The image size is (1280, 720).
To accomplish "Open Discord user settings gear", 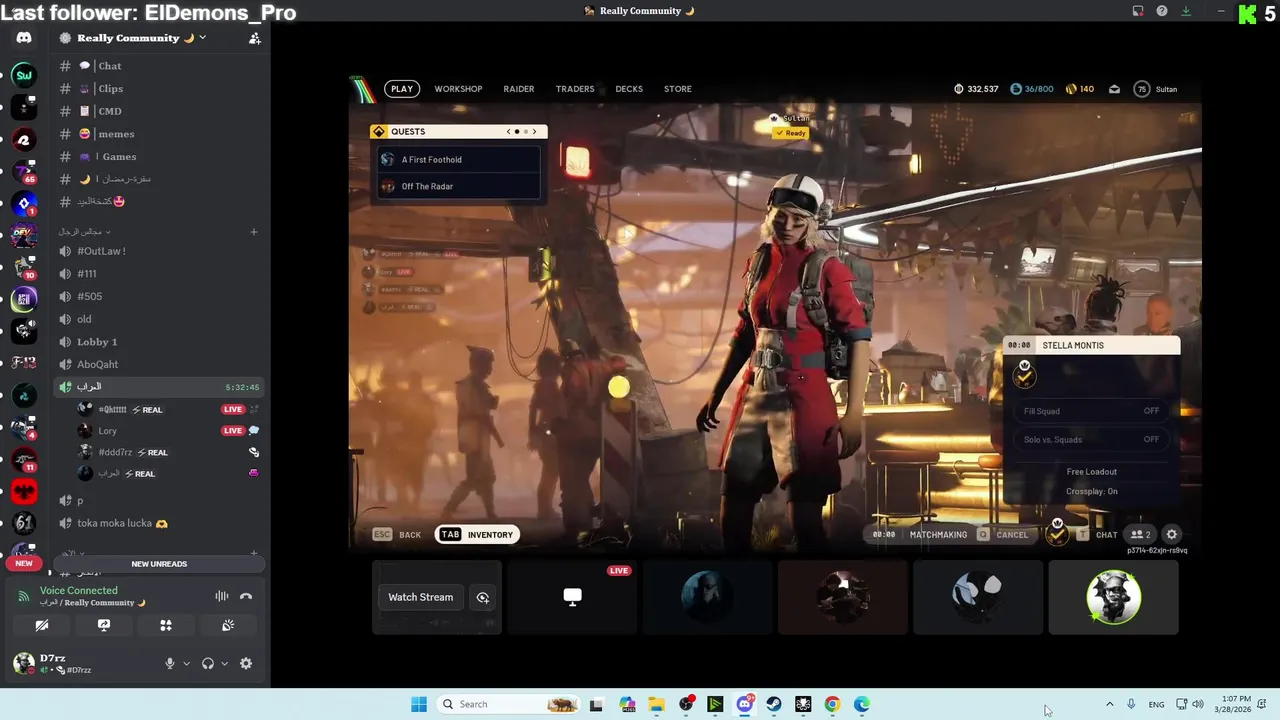I will click(246, 663).
